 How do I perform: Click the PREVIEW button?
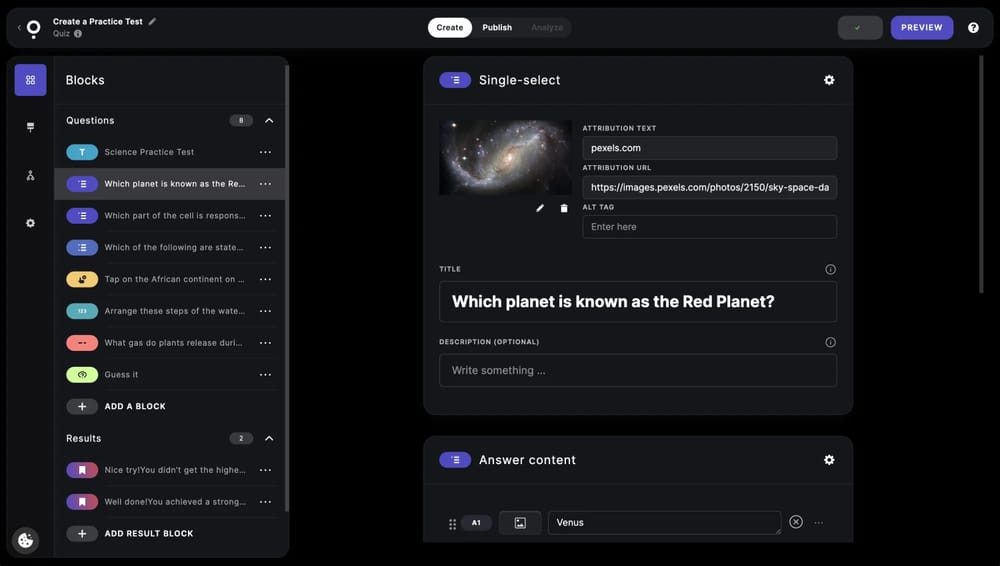921,27
